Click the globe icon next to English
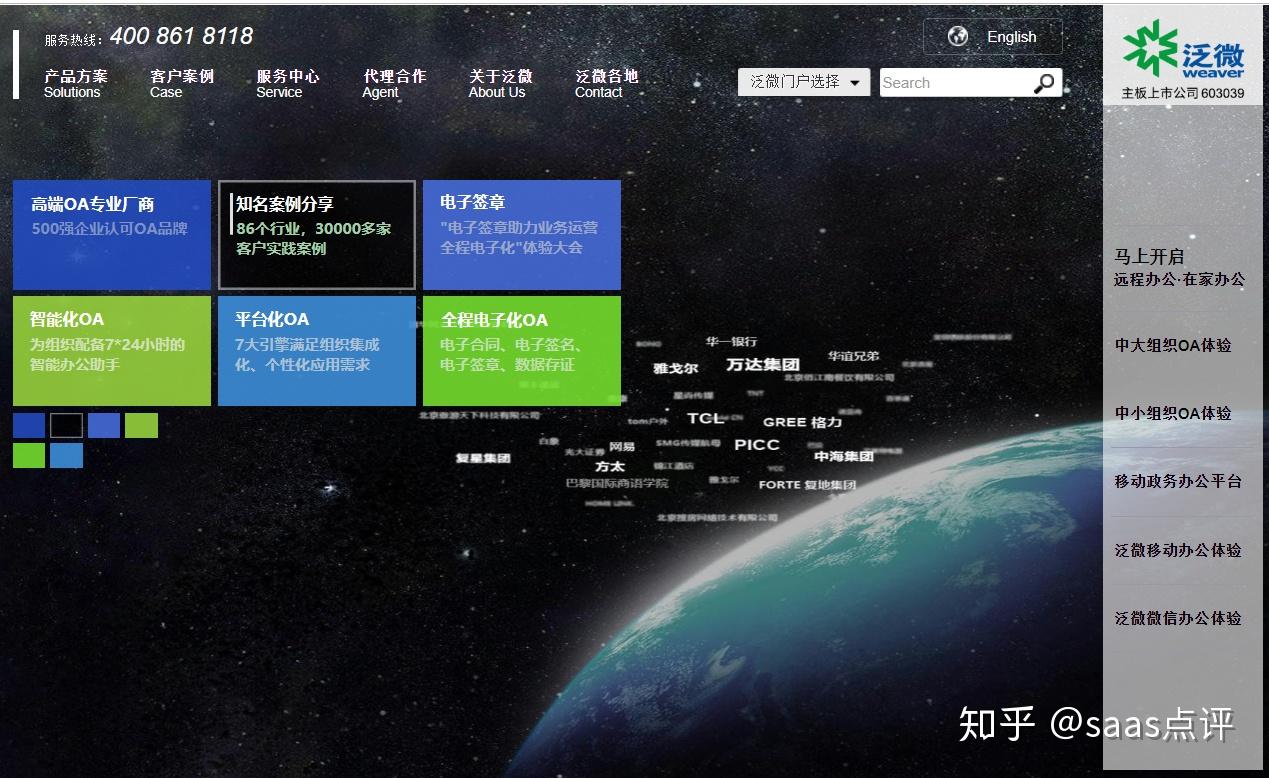This screenshot has height=778, width=1269. tap(958, 37)
